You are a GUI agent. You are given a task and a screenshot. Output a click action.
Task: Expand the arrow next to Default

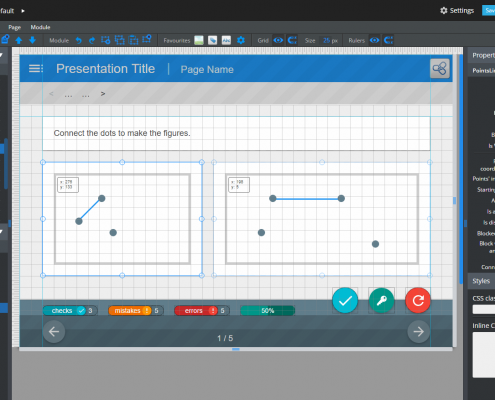[x=23, y=11]
